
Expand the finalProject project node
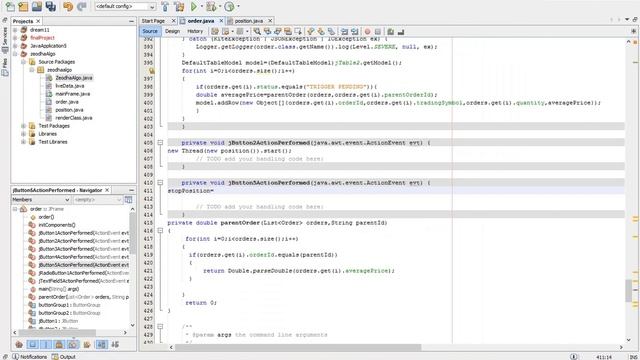pyautogui.click(x=15, y=38)
